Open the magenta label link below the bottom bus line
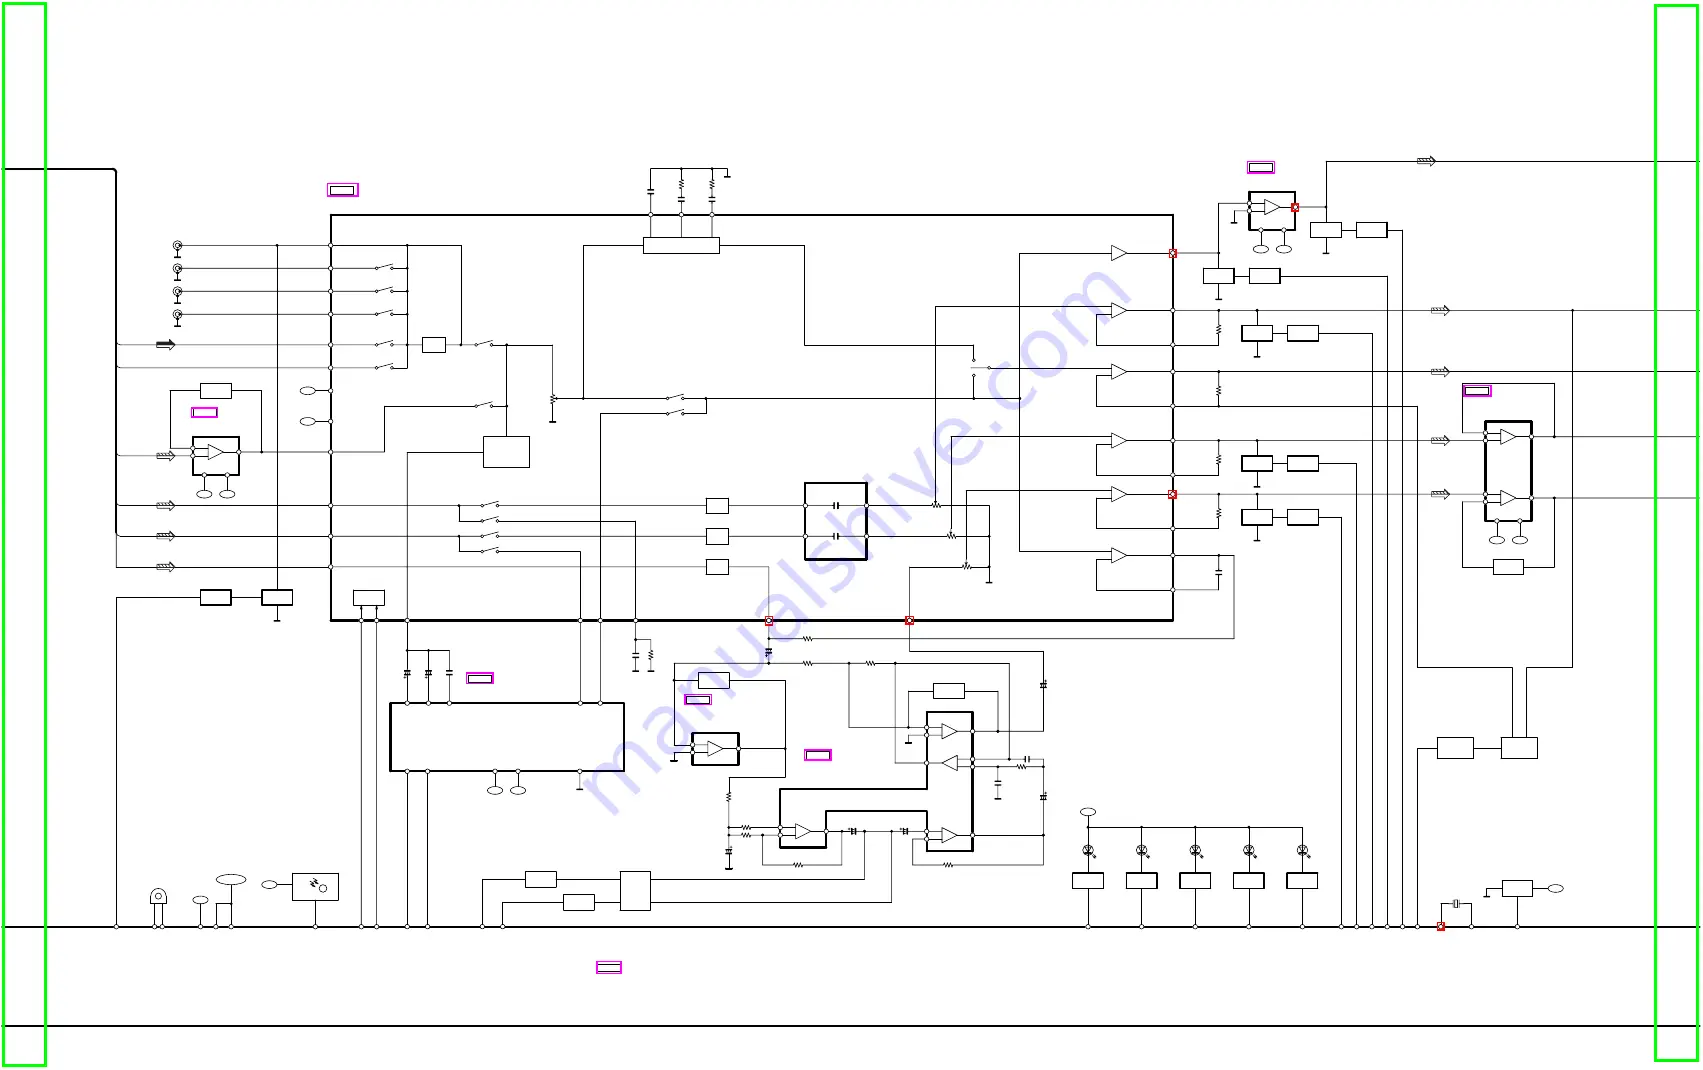Viewport: 1703px width, 1070px height. pos(609,967)
